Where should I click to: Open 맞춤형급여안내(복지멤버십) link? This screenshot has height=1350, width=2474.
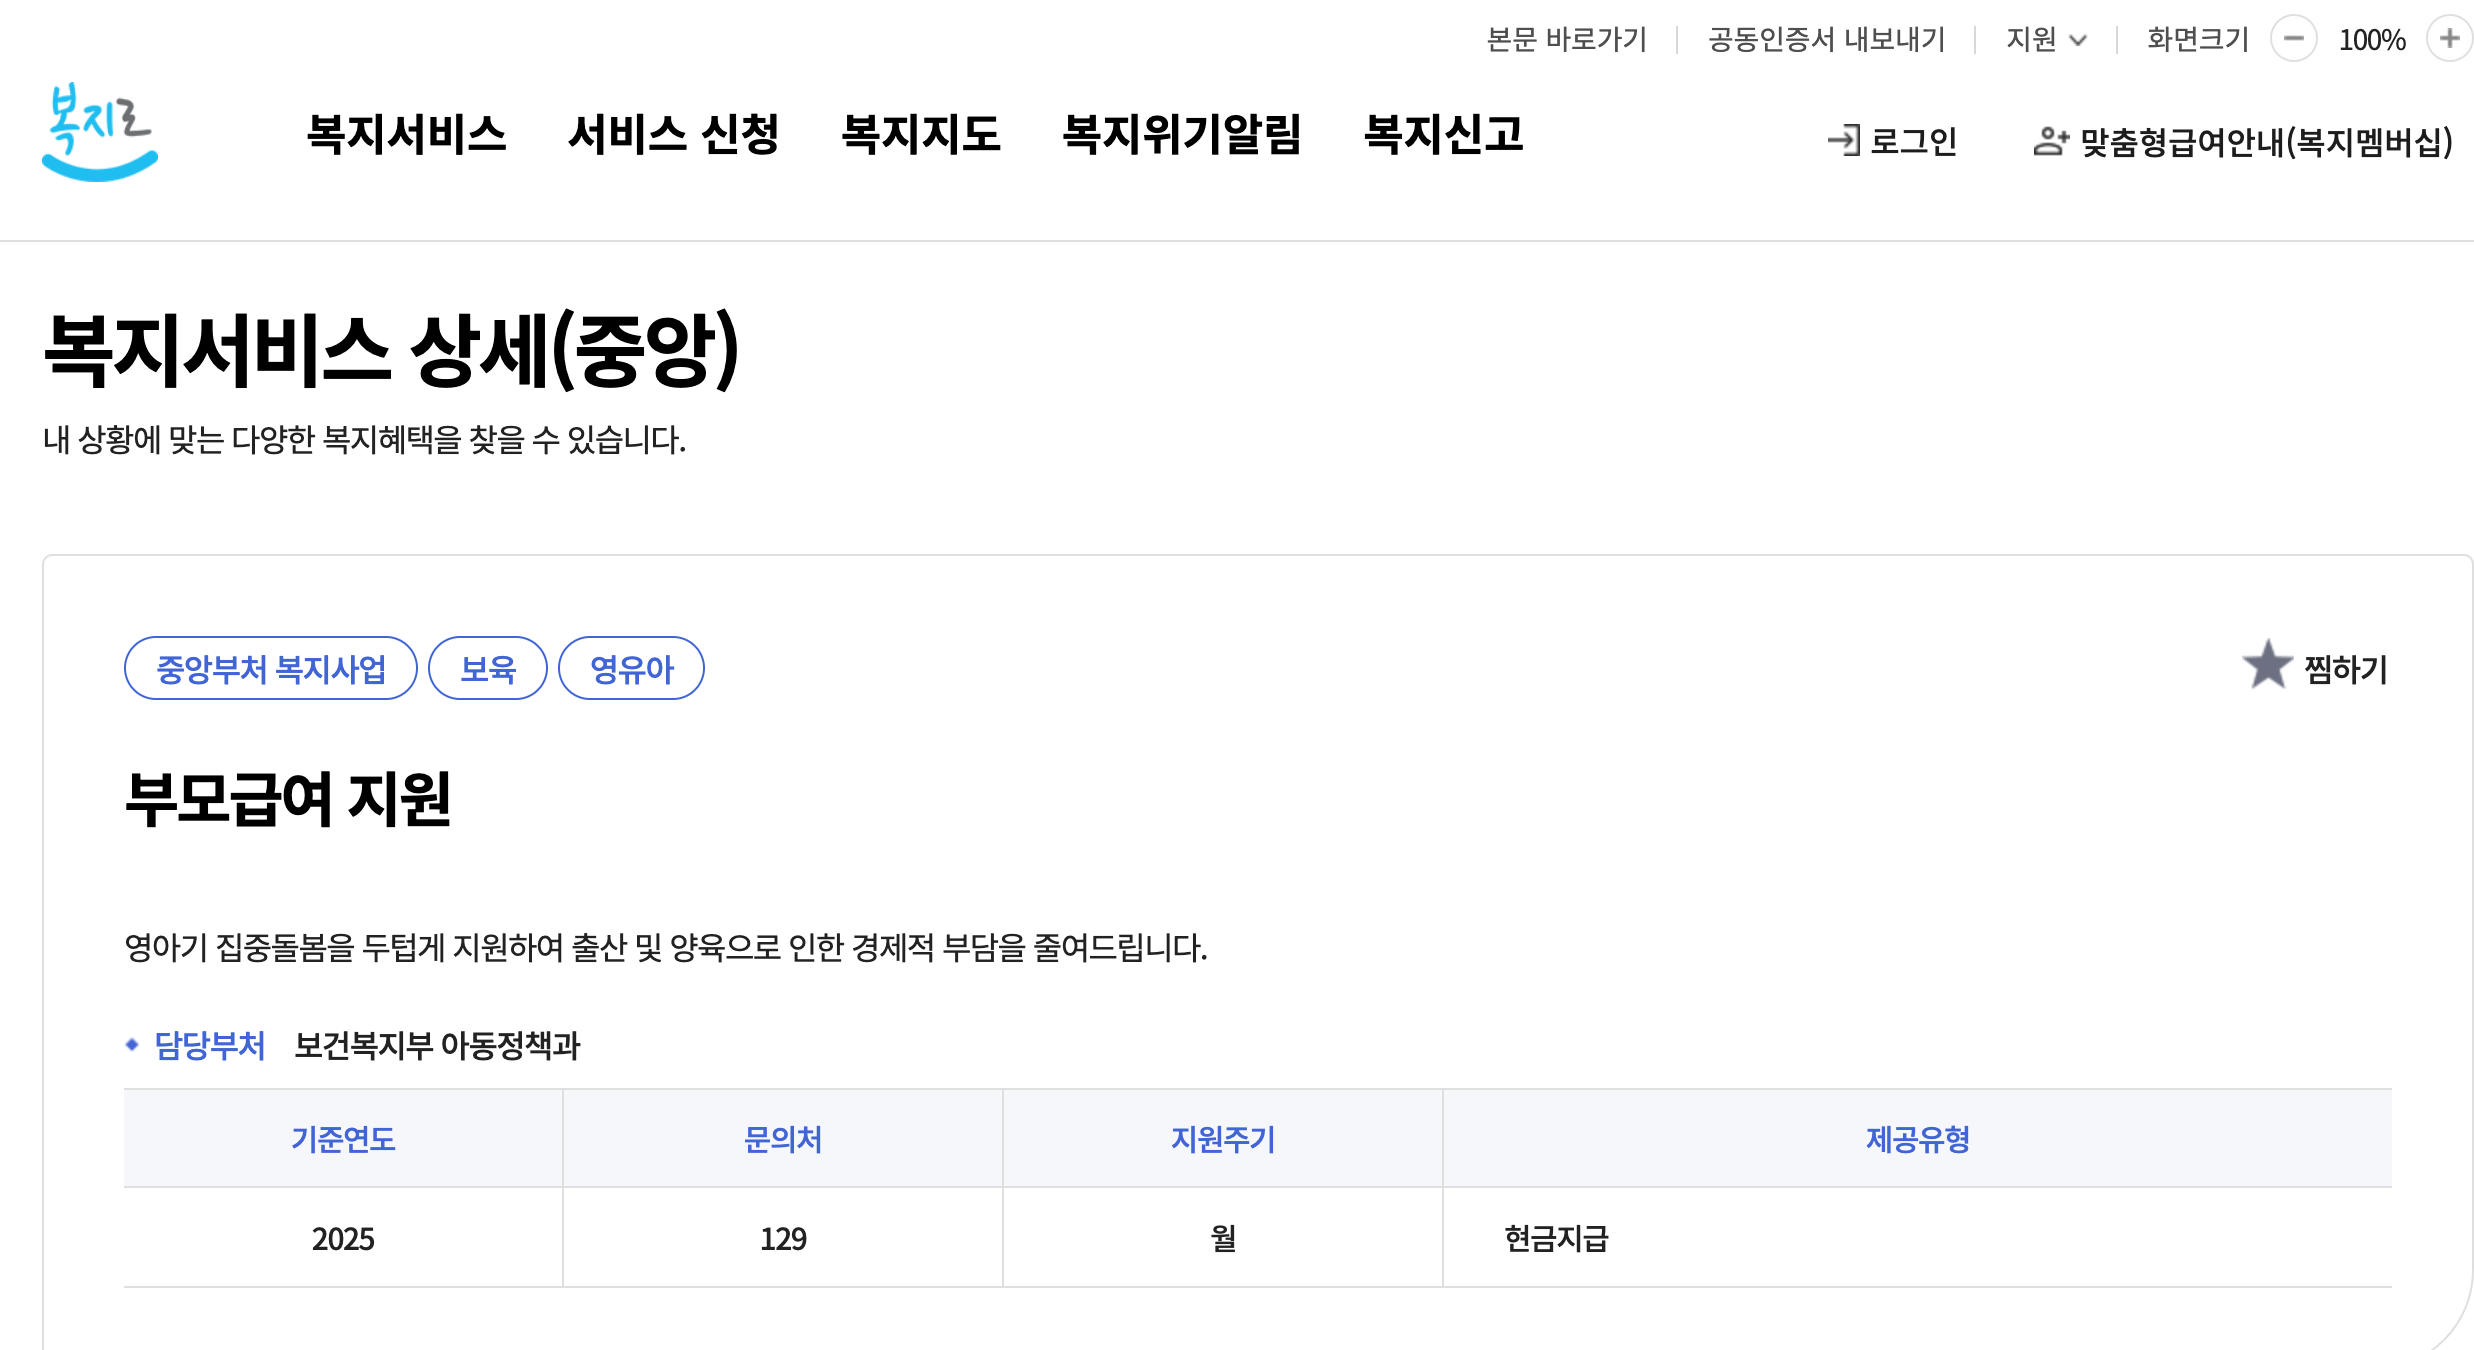click(x=2266, y=142)
